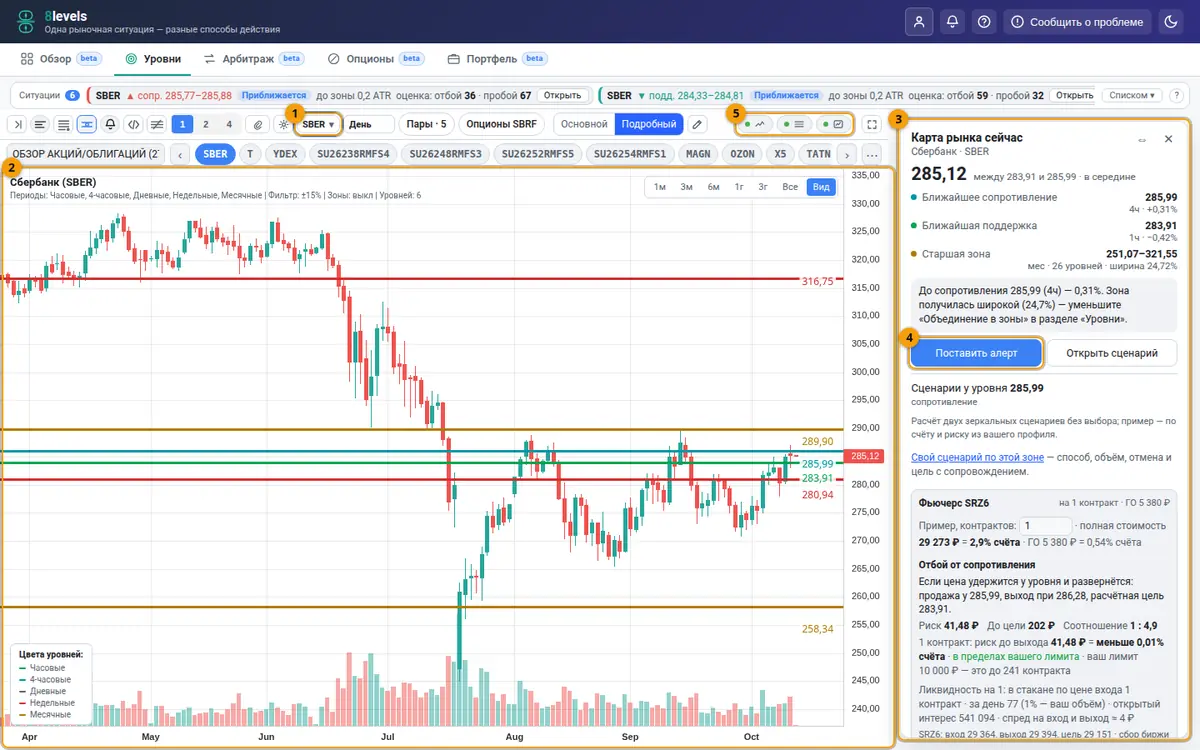Toggle the line chart indicator pill
The width and height of the screenshot is (1200, 750).
coord(756,124)
